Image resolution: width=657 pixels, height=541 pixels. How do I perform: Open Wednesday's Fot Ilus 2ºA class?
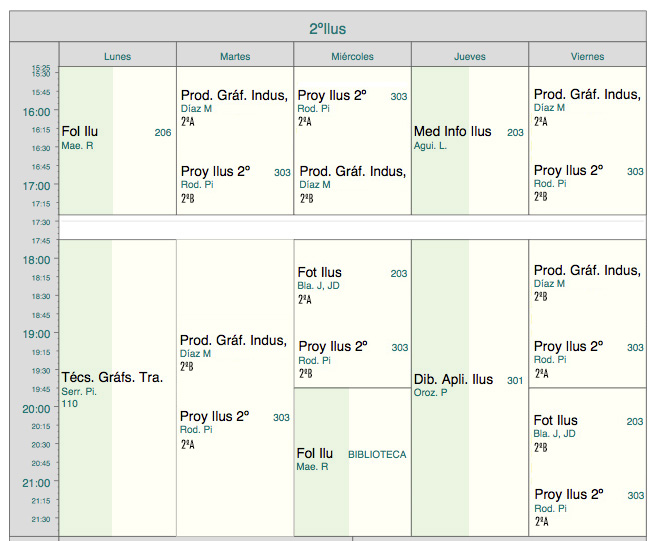pos(320,272)
